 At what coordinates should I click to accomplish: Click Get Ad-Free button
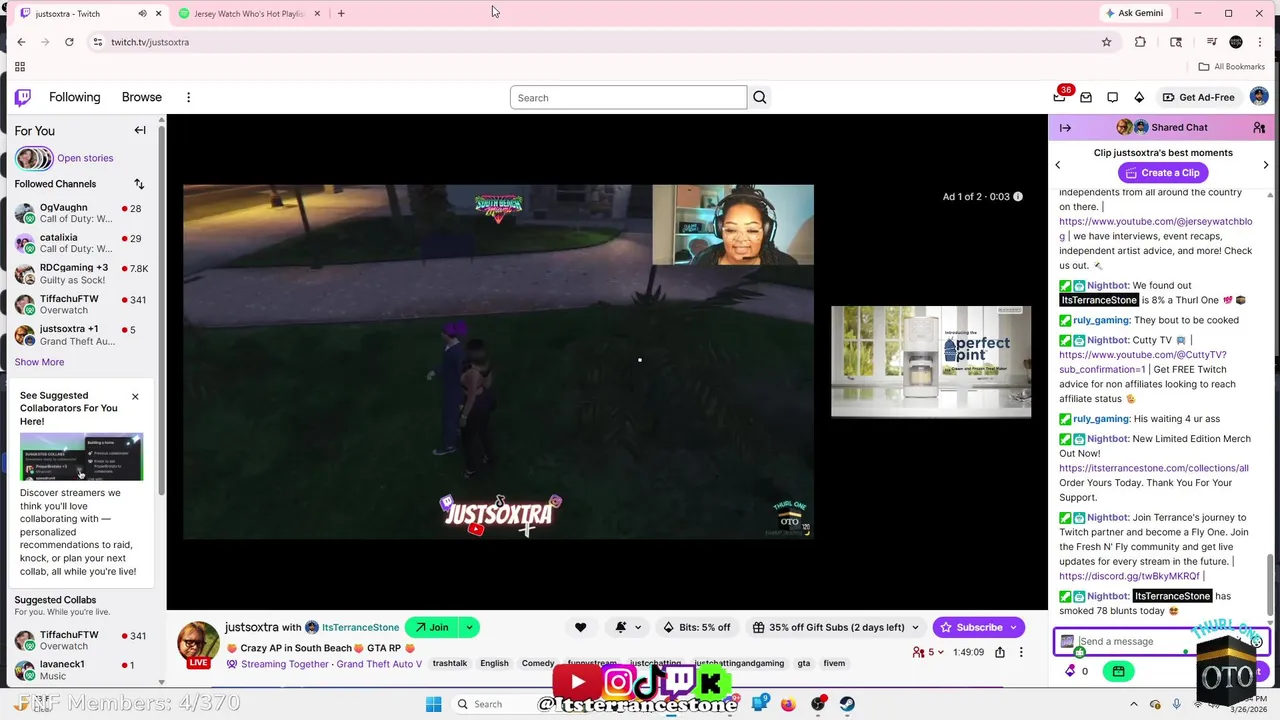click(x=1198, y=97)
